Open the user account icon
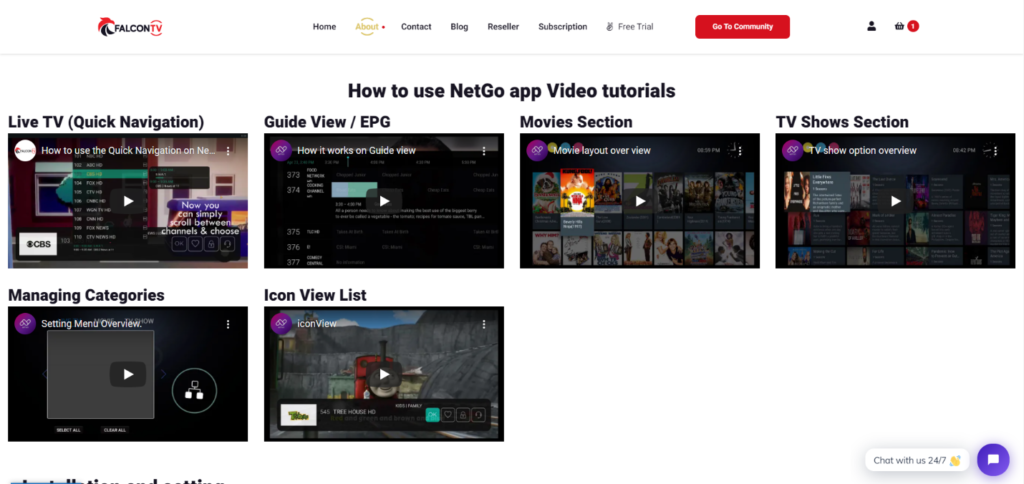Viewport: 1024px width, 484px height. point(871,26)
